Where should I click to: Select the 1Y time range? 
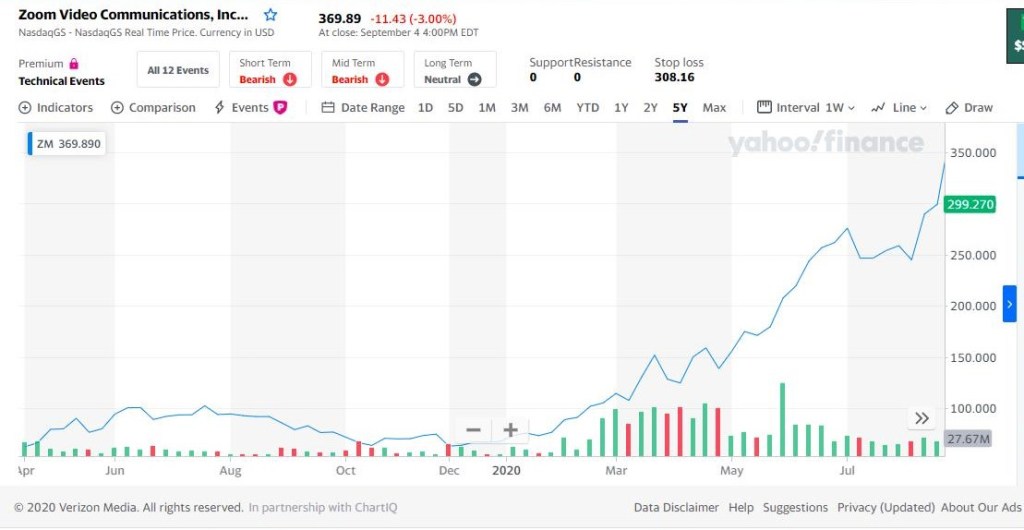point(621,108)
